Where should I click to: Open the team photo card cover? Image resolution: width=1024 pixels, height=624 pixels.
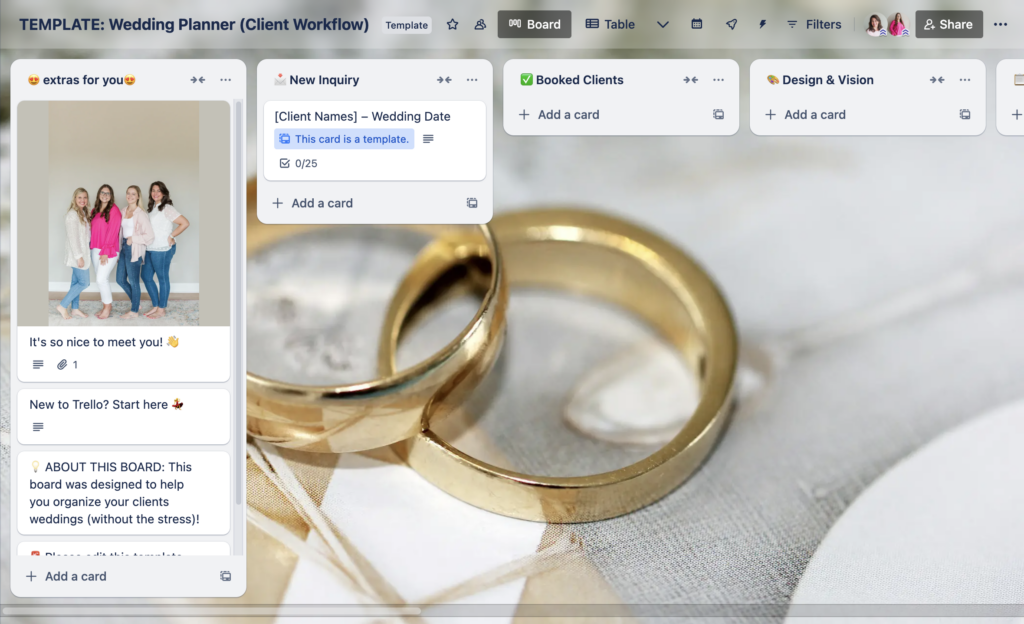coord(123,213)
